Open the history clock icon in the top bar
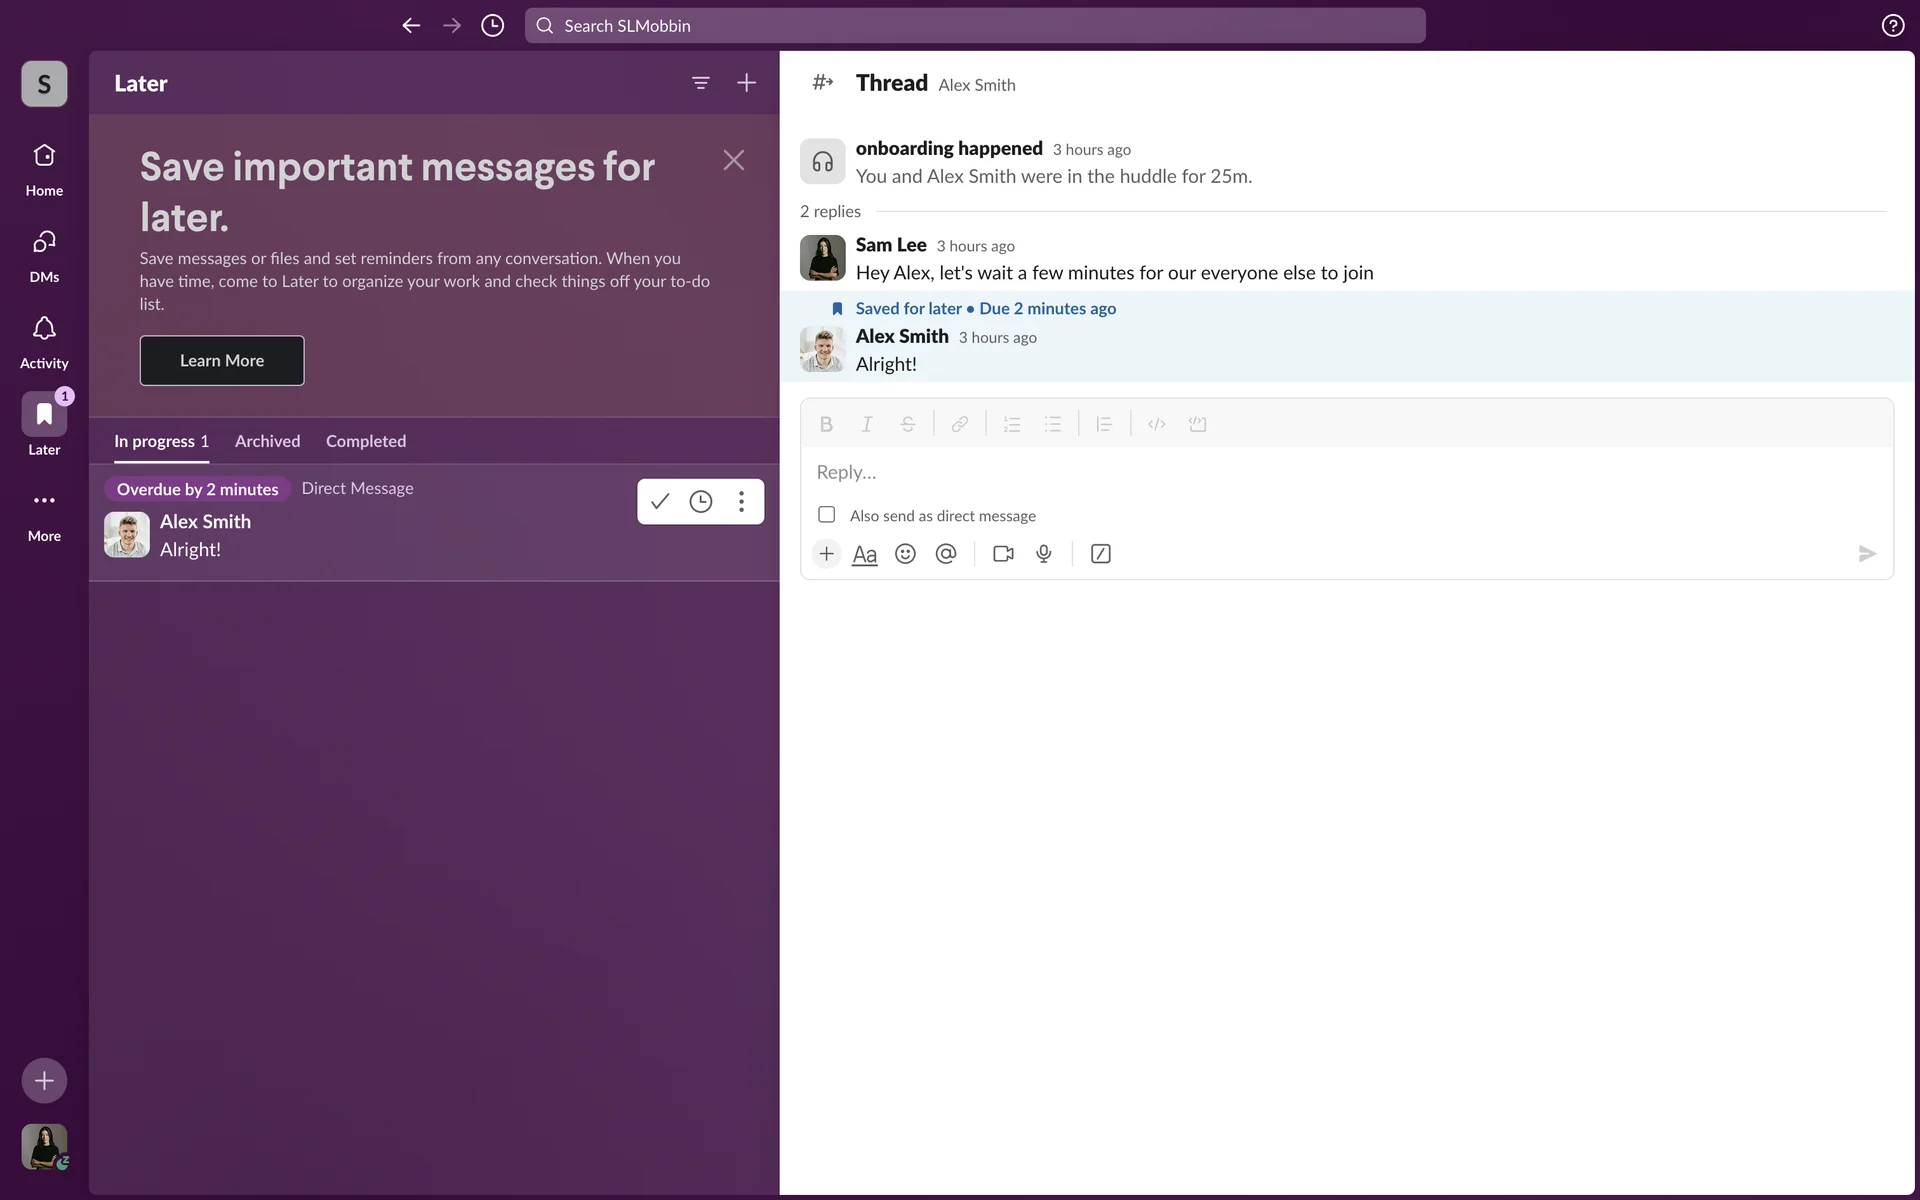This screenshot has height=1200, width=1920. [x=492, y=26]
